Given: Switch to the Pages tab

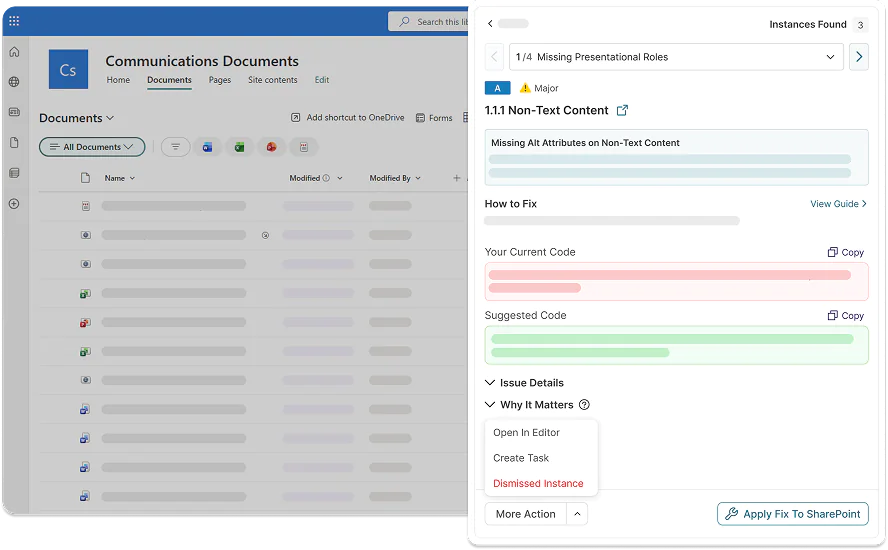Looking at the screenshot, I should tap(220, 80).
